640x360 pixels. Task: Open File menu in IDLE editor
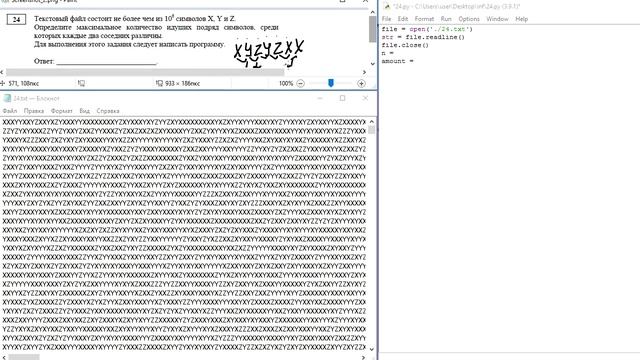pyautogui.click(x=386, y=19)
